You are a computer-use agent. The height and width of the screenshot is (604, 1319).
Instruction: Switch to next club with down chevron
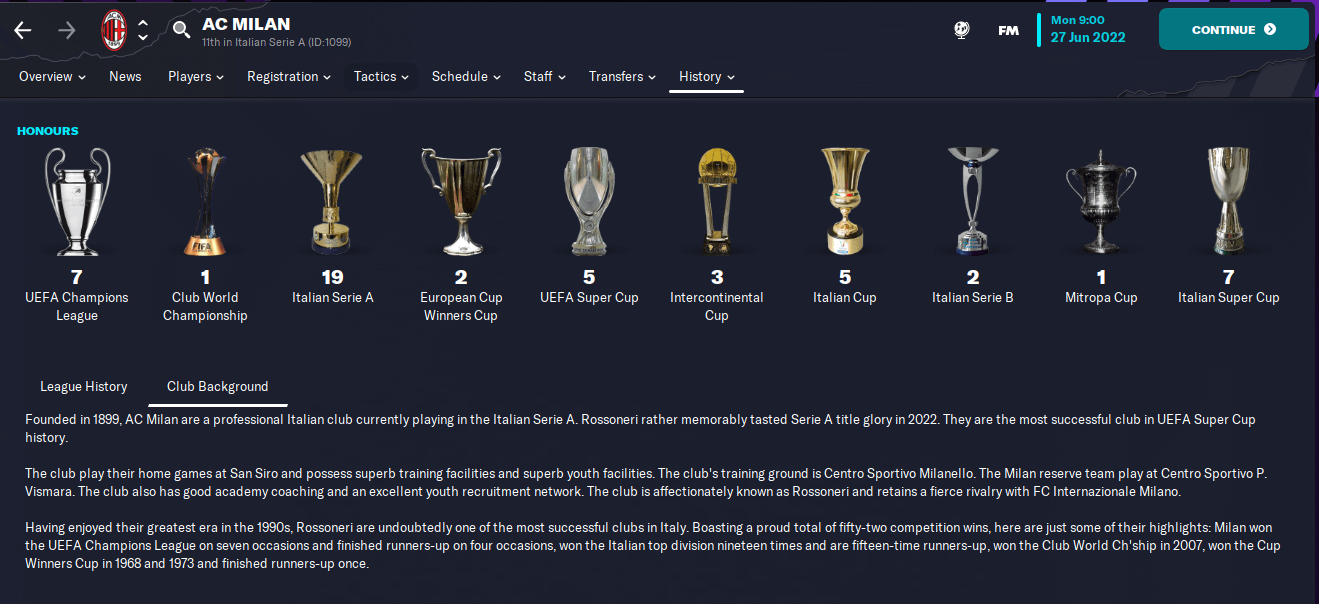tap(143, 38)
